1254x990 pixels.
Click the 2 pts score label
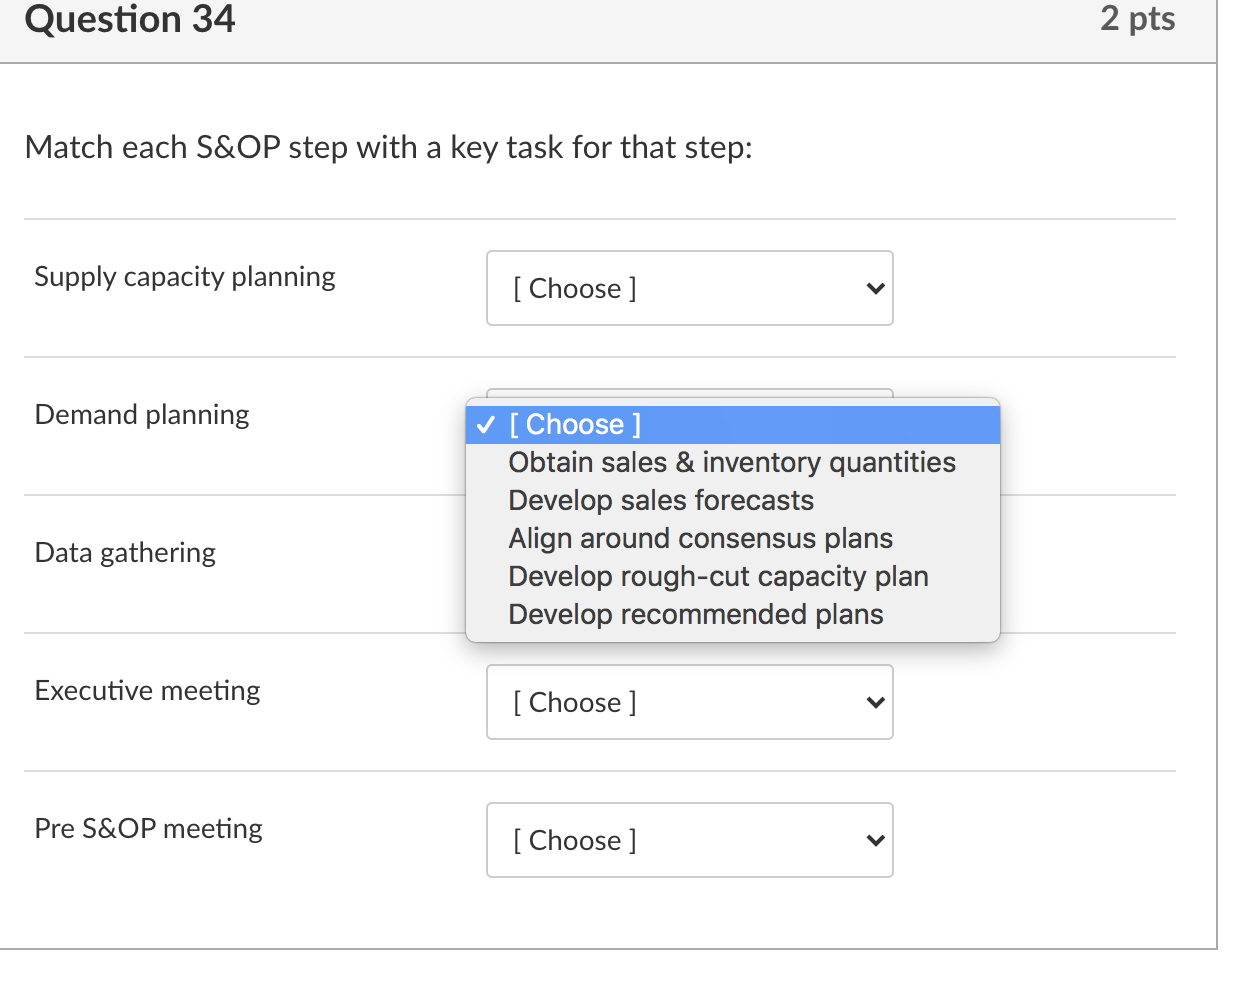tap(1137, 19)
